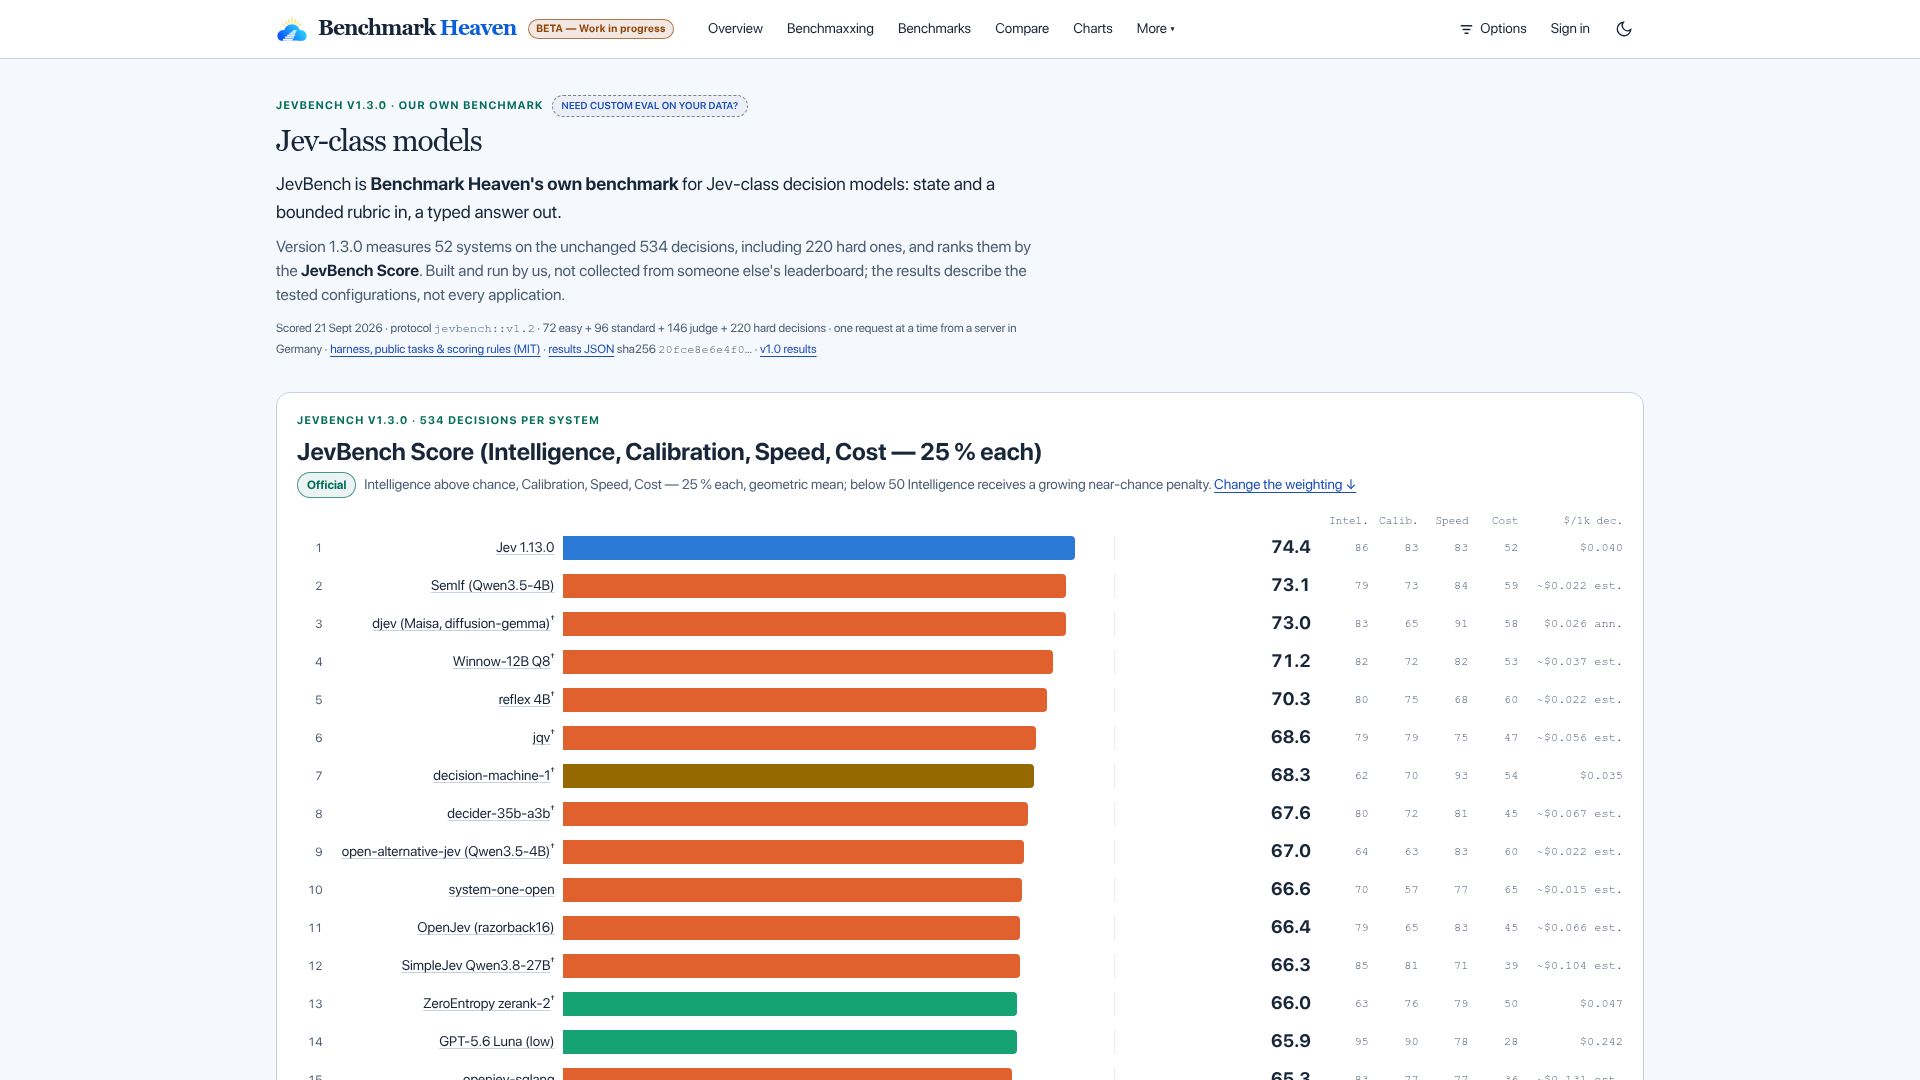This screenshot has height=1080, width=1920.
Task: Open the GPT-5.6 Luna (low) model link
Action: point(496,1042)
